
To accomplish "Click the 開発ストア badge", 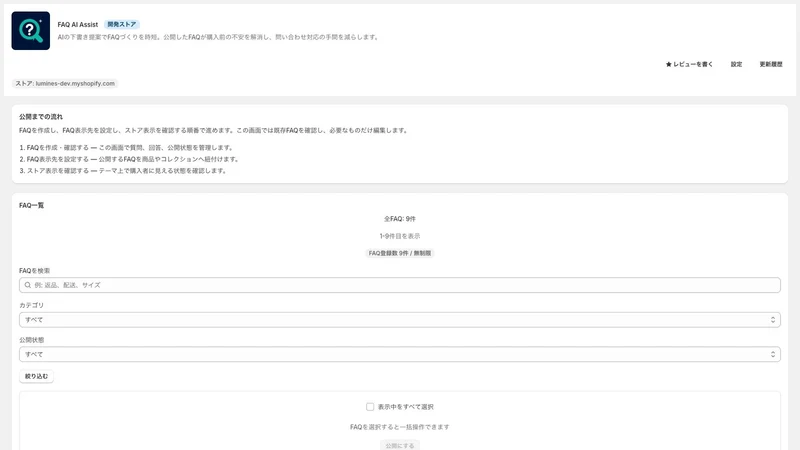I will pyautogui.click(x=121, y=24).
